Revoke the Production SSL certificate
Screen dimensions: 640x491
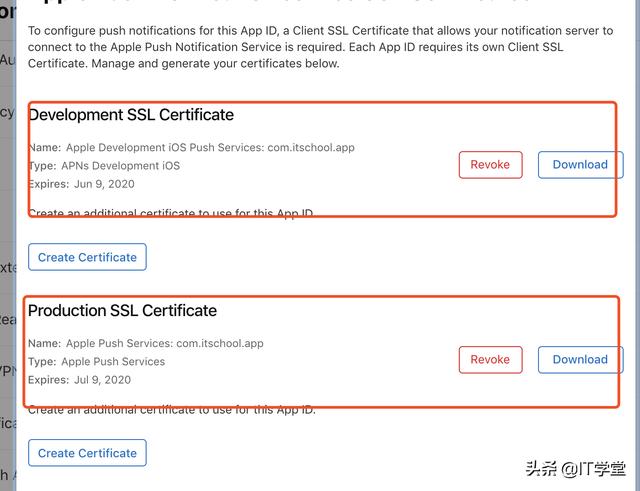point(490,360)
